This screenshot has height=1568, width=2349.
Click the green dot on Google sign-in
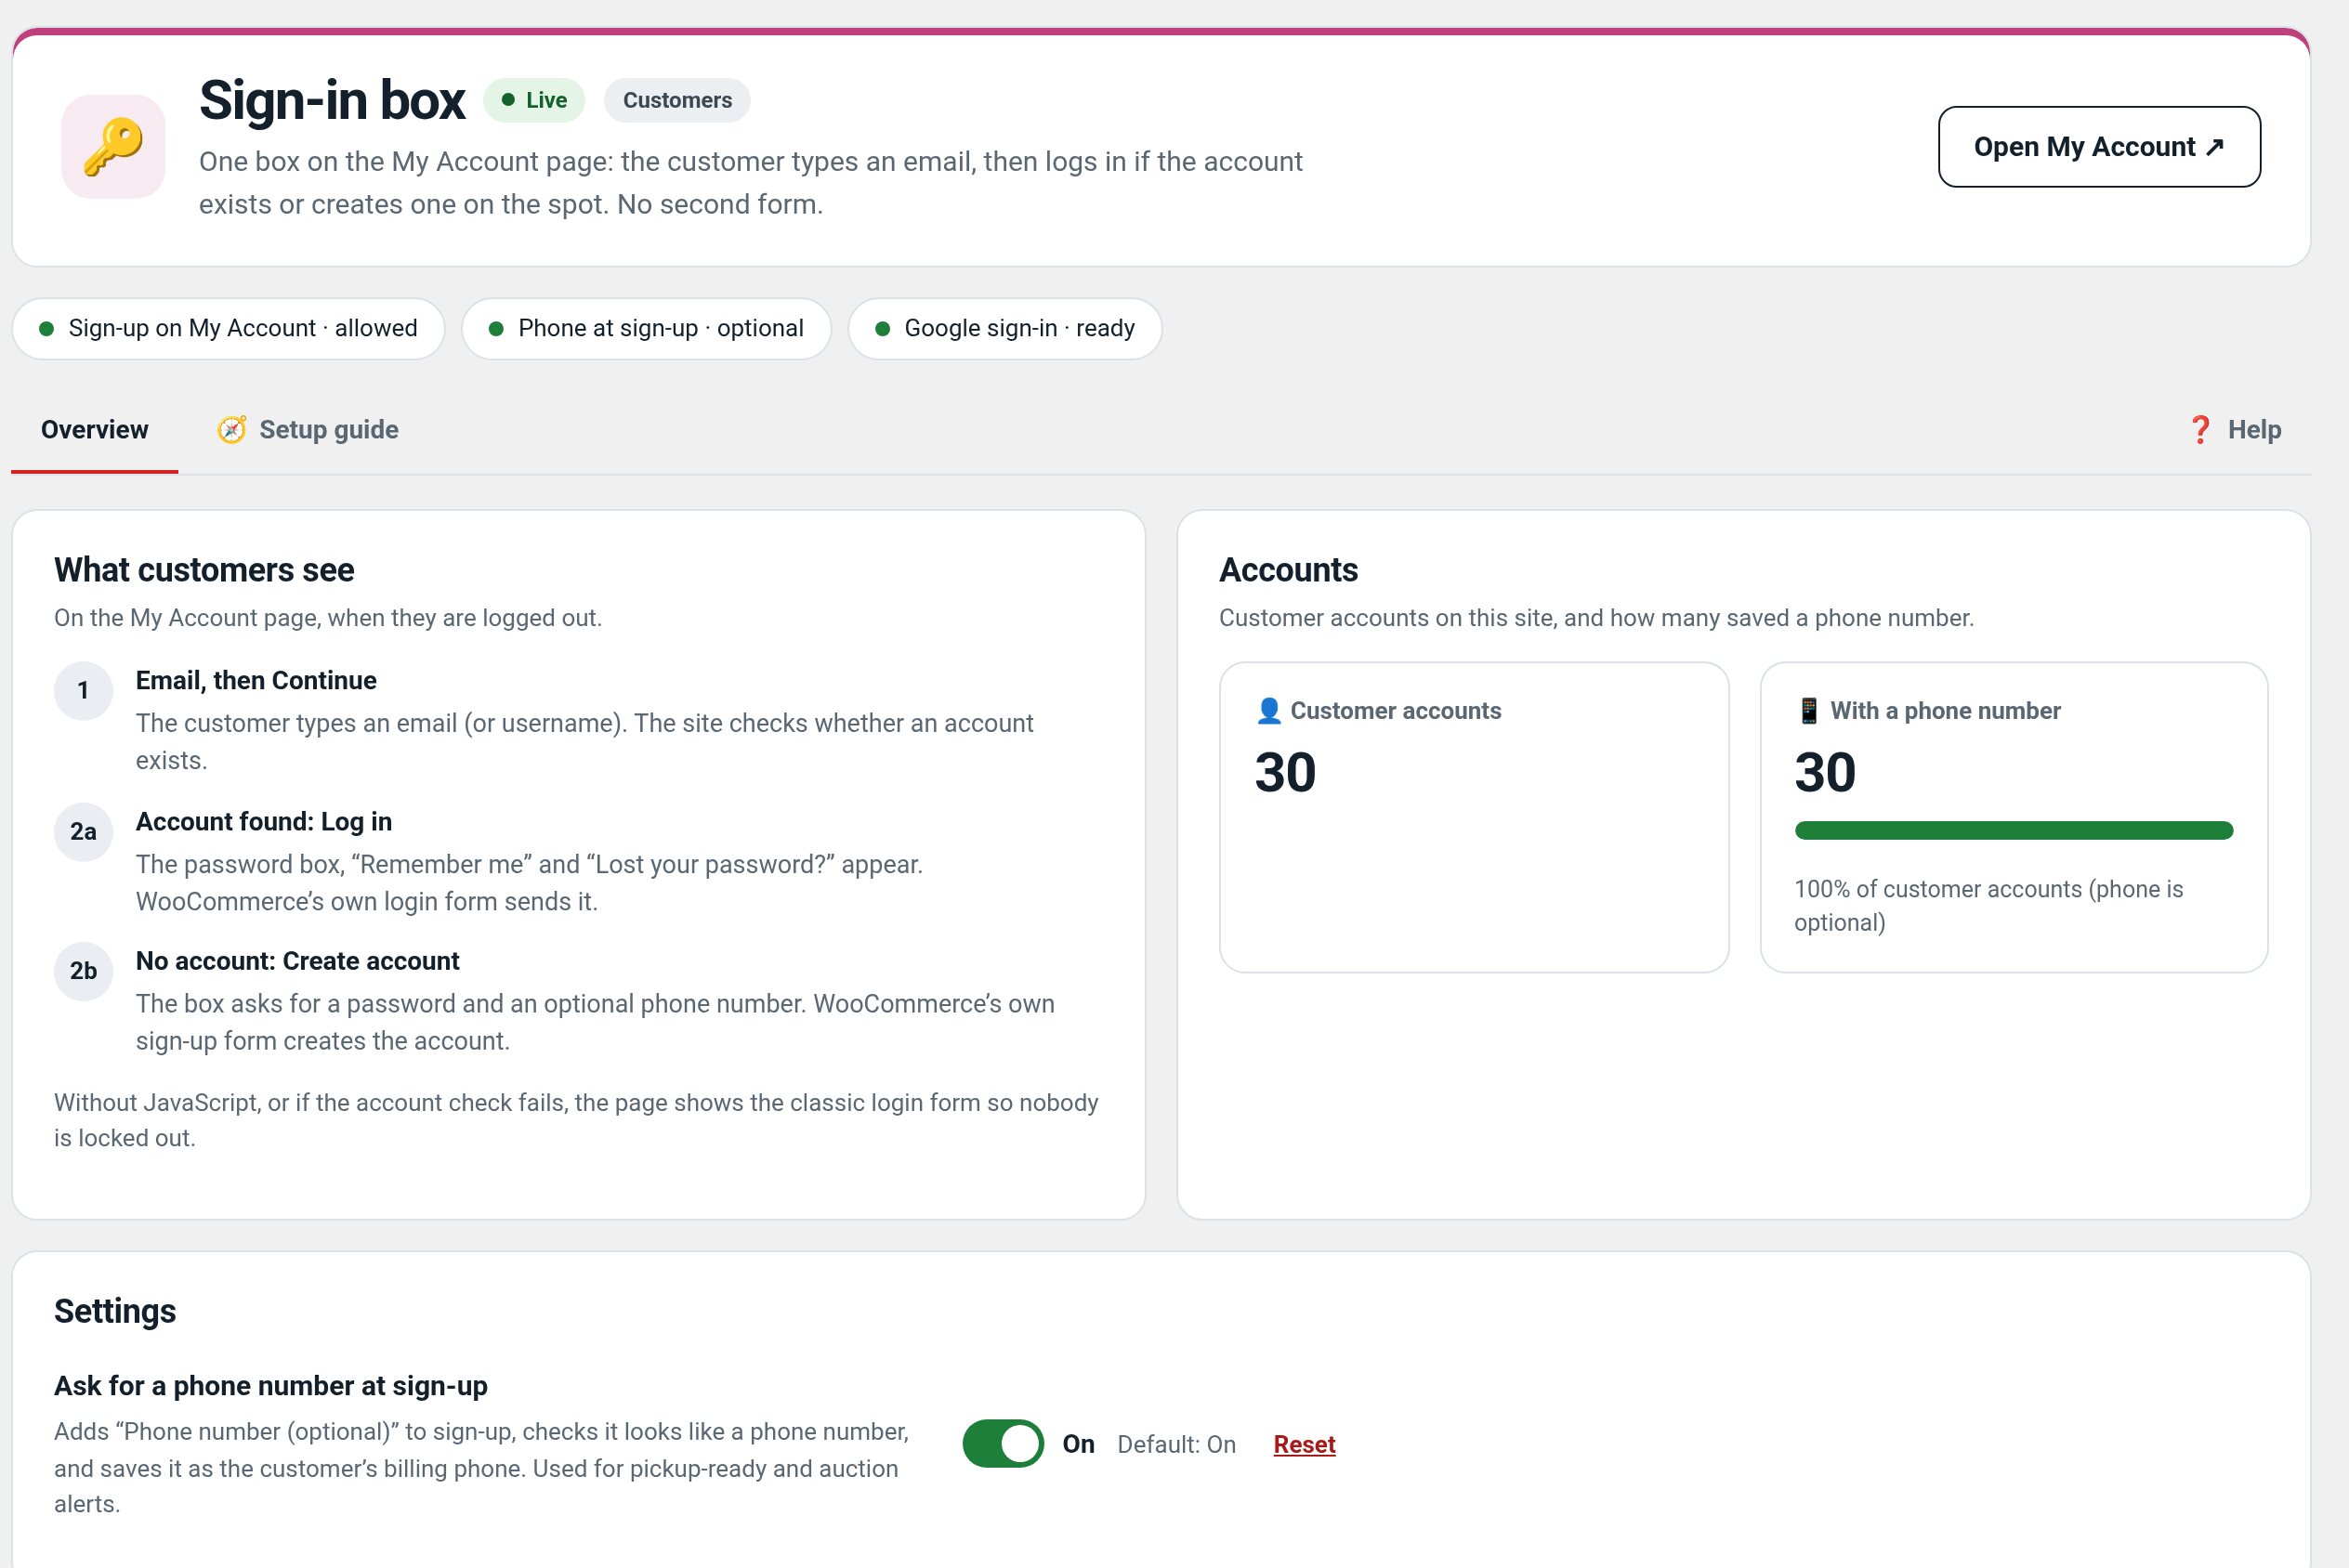click(x=882, y=329)
